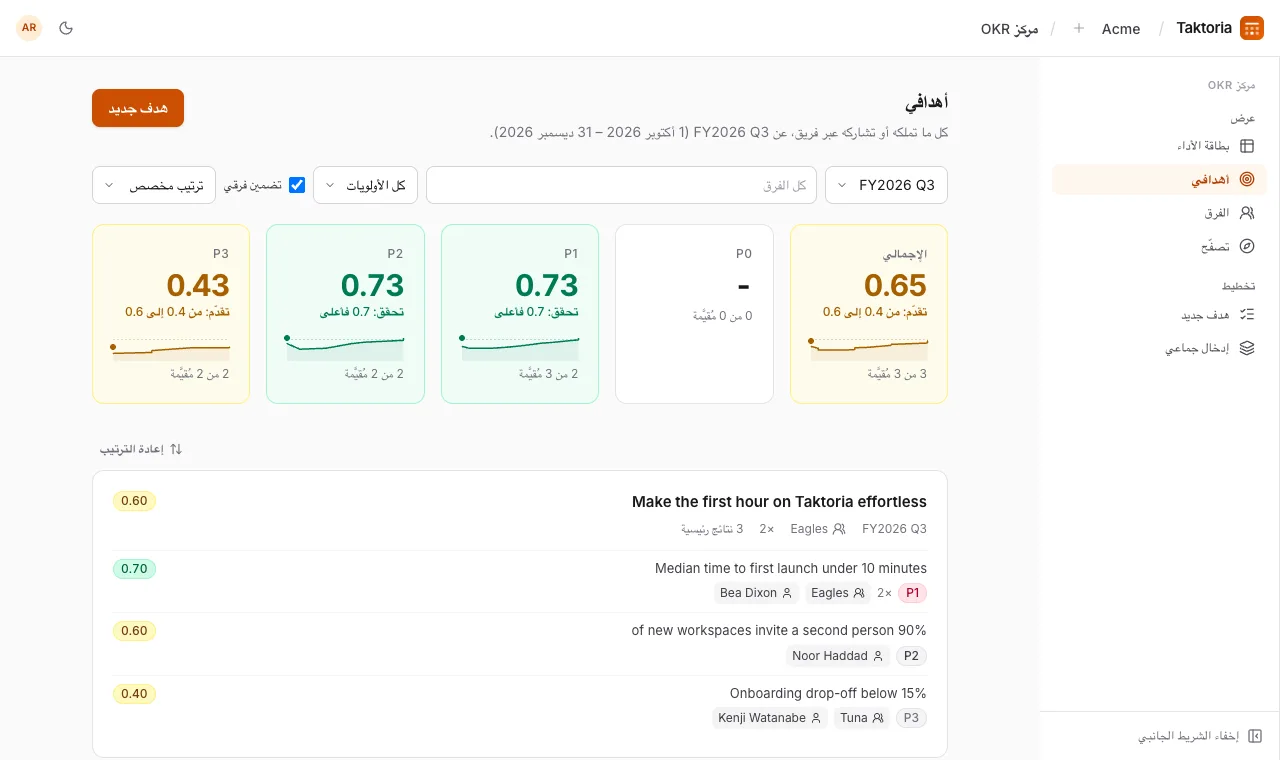1280x760 pixels.
Task: Click the هدف جديد checklist icon in sidebar
Action: (1247, 315)
